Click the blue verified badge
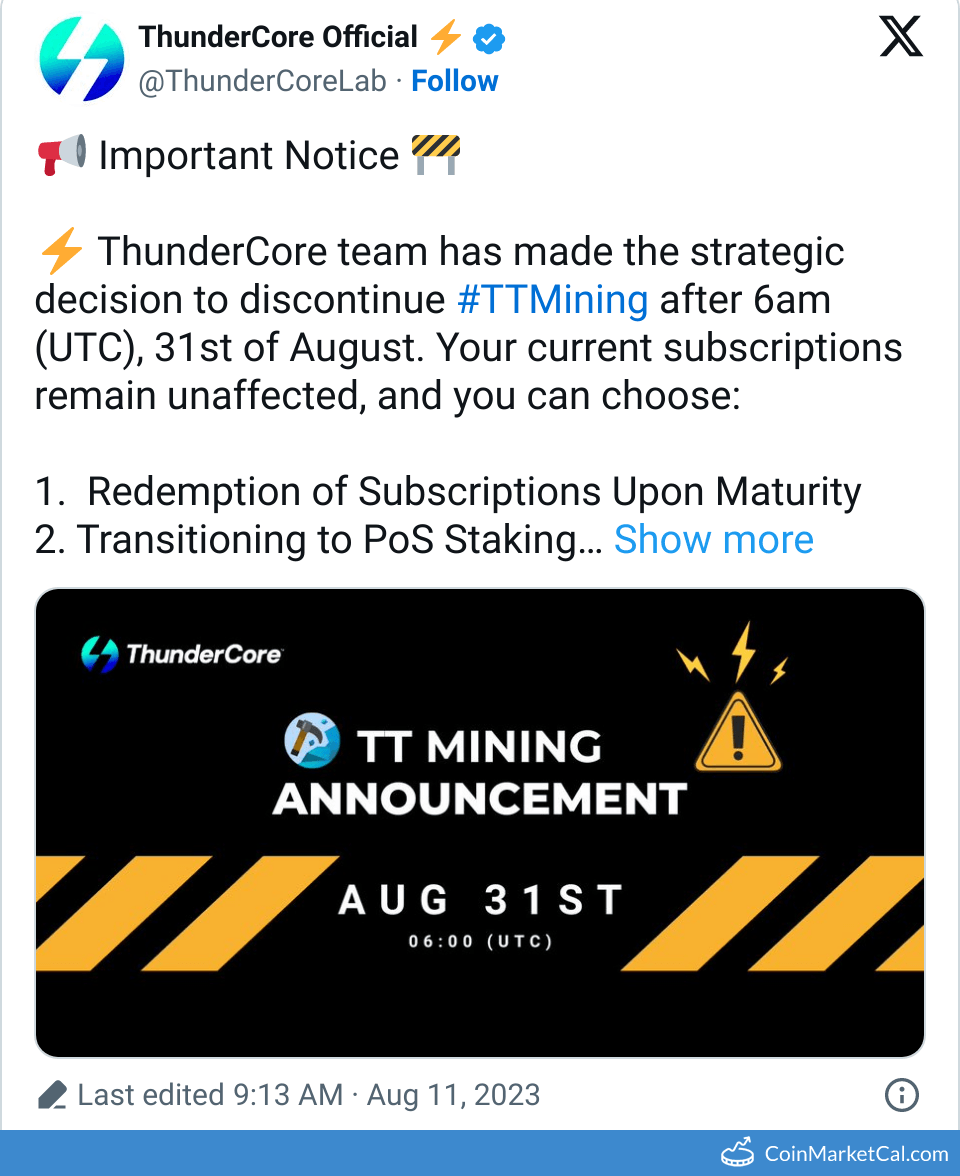Screen dimensions: 960x1176 point(488,39)
